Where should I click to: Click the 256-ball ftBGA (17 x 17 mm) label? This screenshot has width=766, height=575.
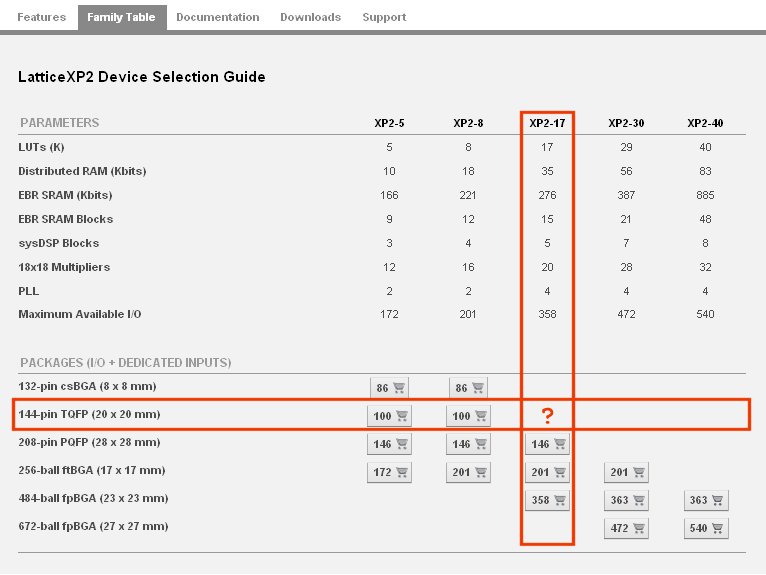coord(92,470)
